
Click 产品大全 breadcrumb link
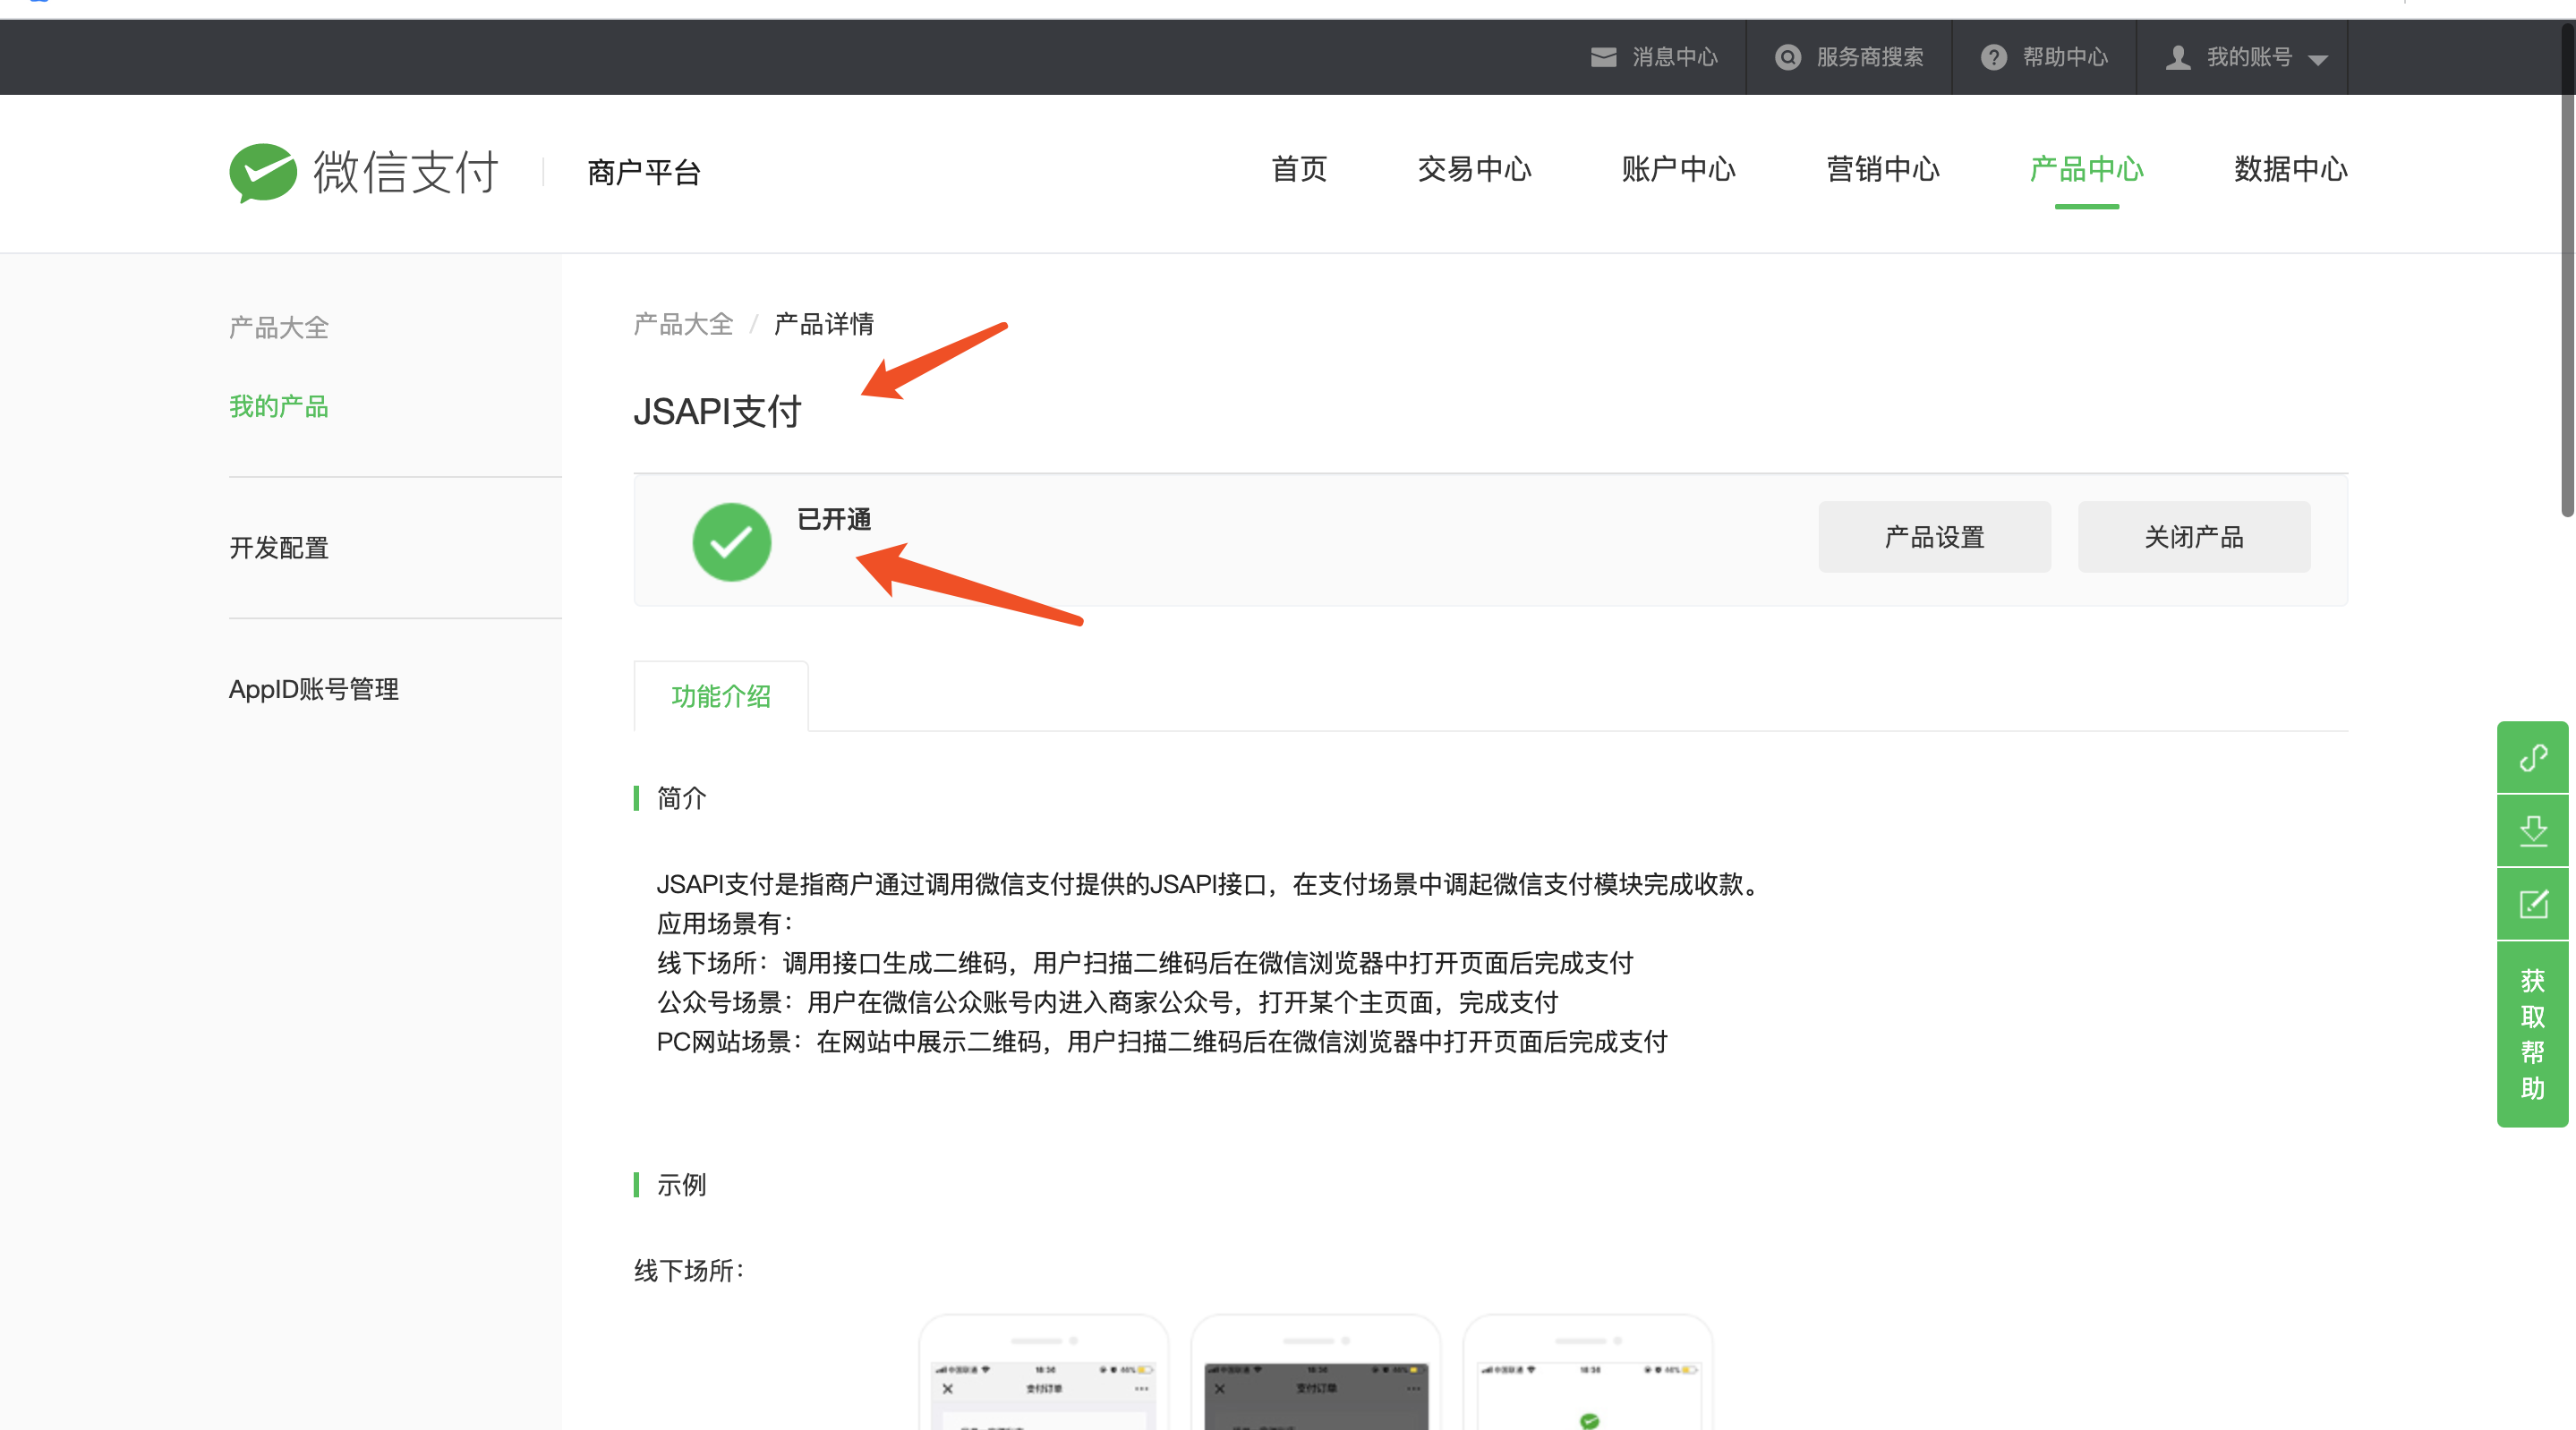coord(683,324)
